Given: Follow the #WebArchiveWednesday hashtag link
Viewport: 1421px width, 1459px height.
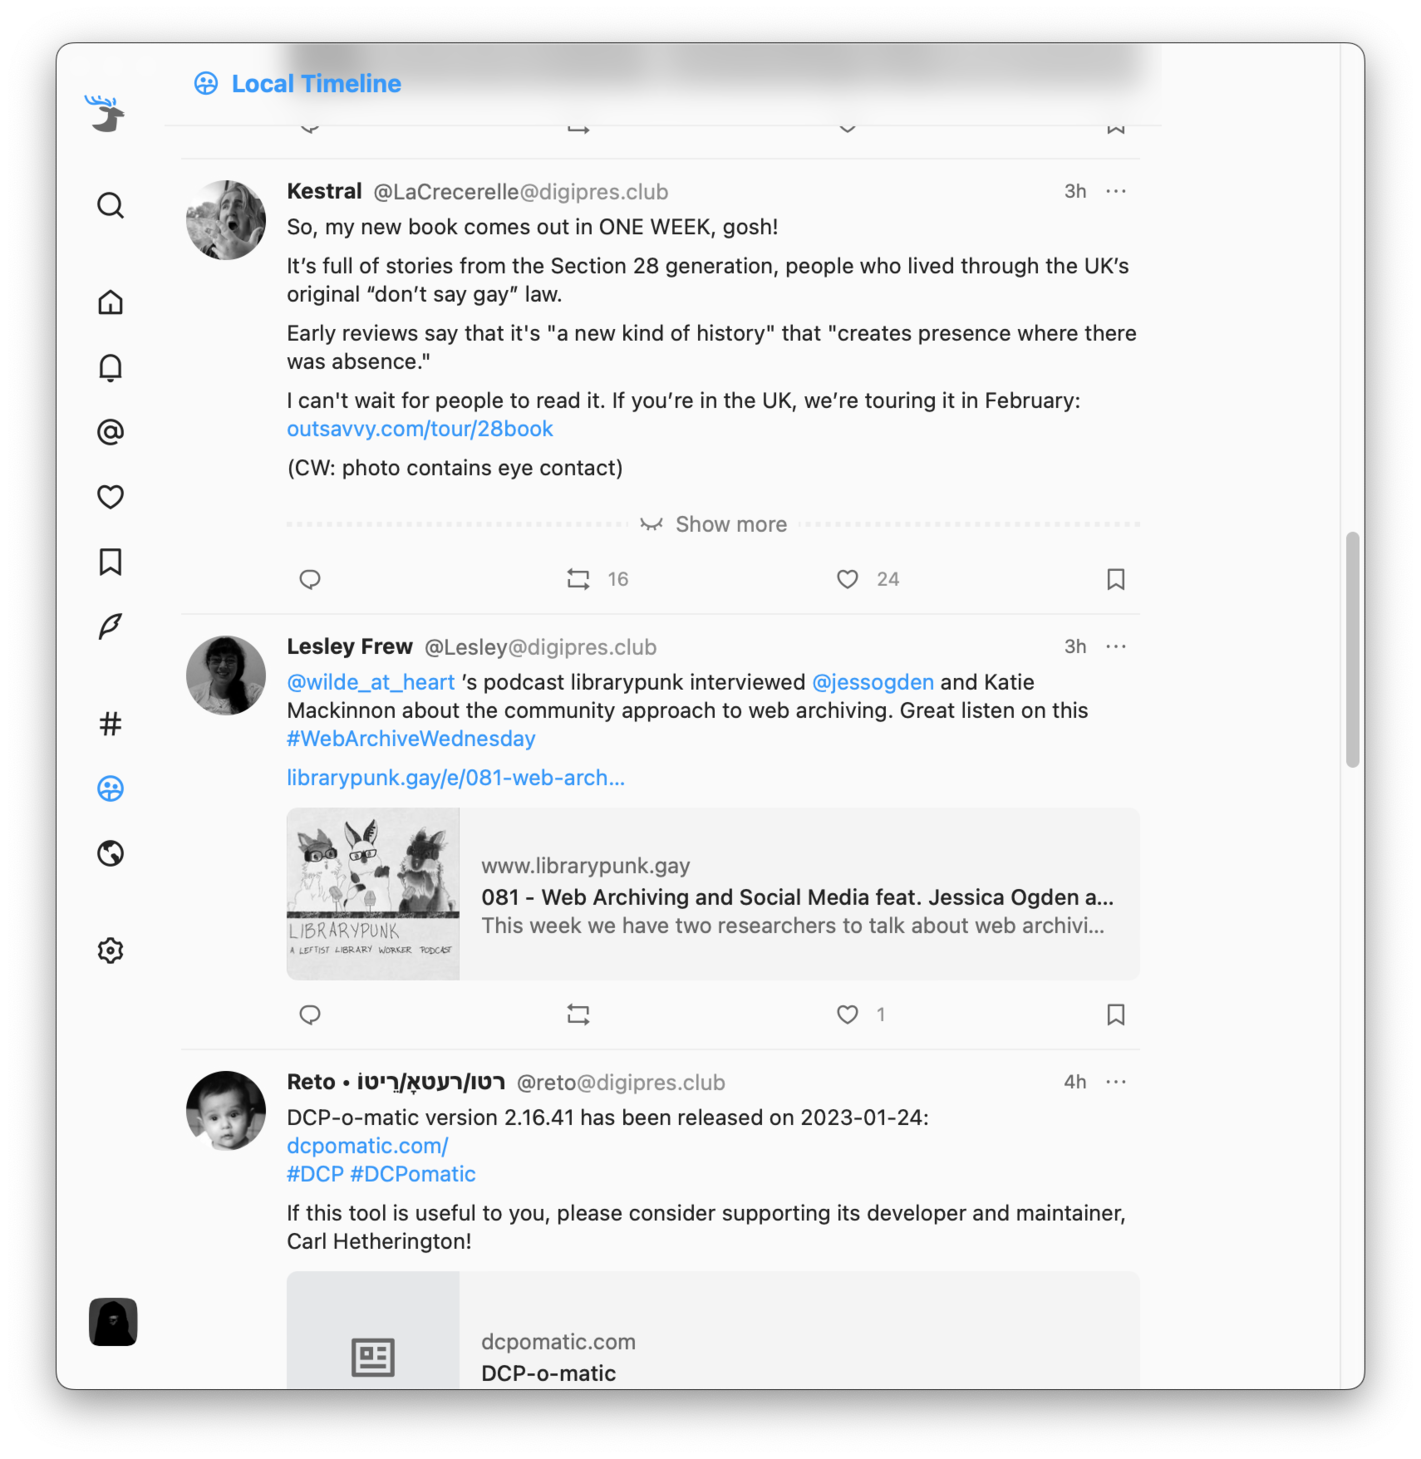Looking at the screenshot, I should (411, 739).
